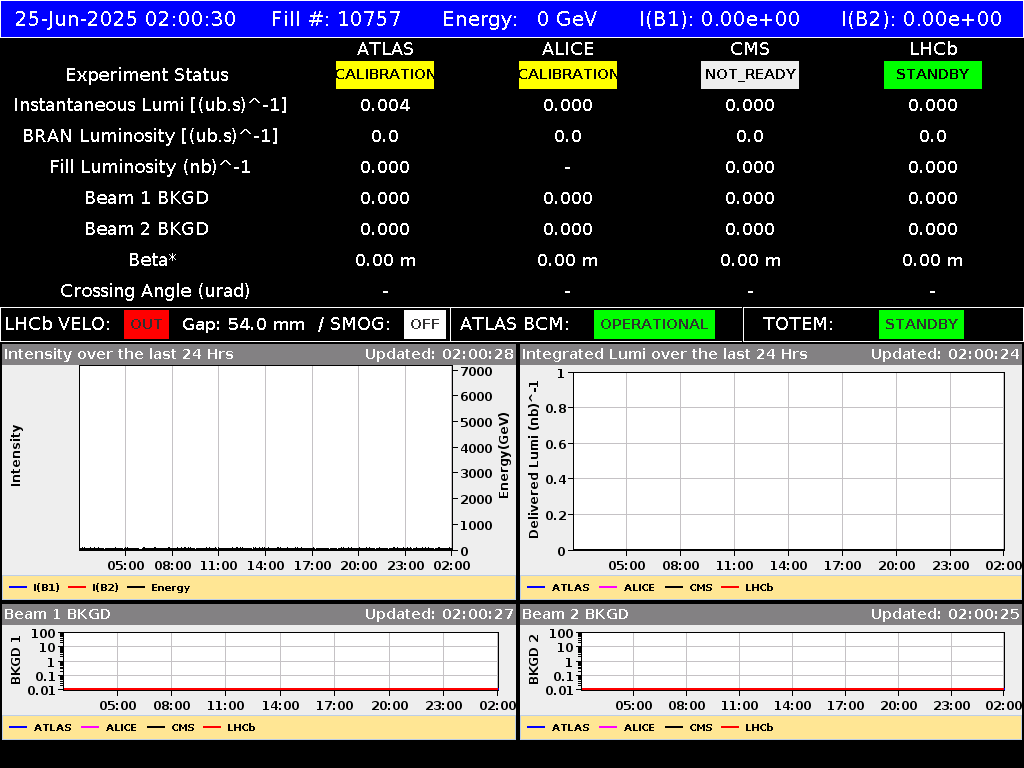Click the 14:00 tick on the Intensity chart

coord(266,566)
